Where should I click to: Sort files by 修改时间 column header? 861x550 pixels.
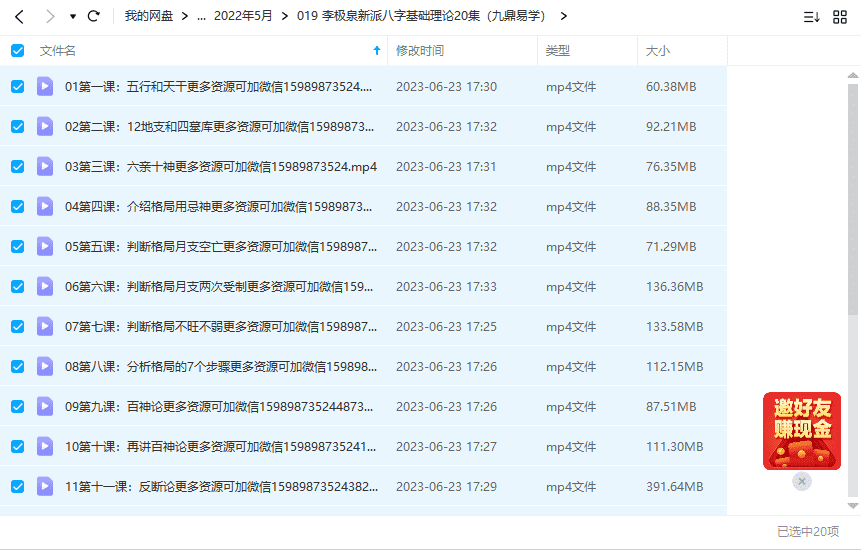(x=420, y=50)
